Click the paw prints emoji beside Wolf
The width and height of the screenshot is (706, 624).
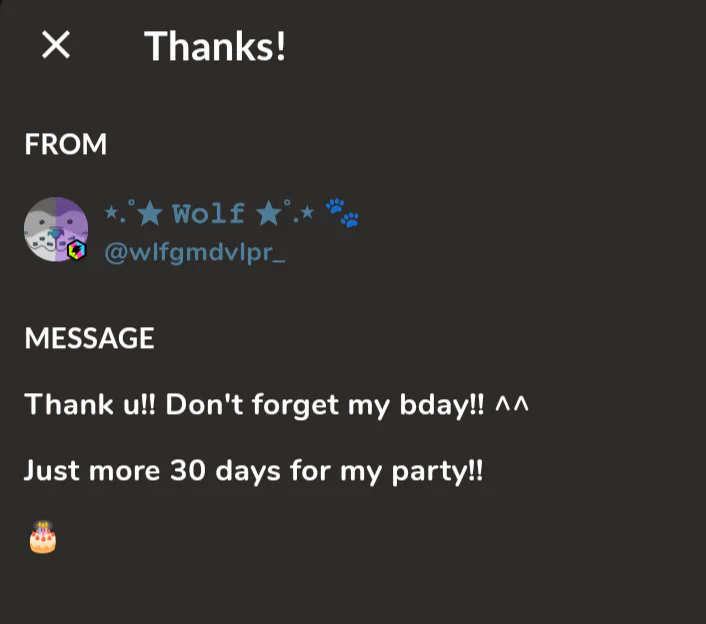pyautogui.click(x=342, y=212)
